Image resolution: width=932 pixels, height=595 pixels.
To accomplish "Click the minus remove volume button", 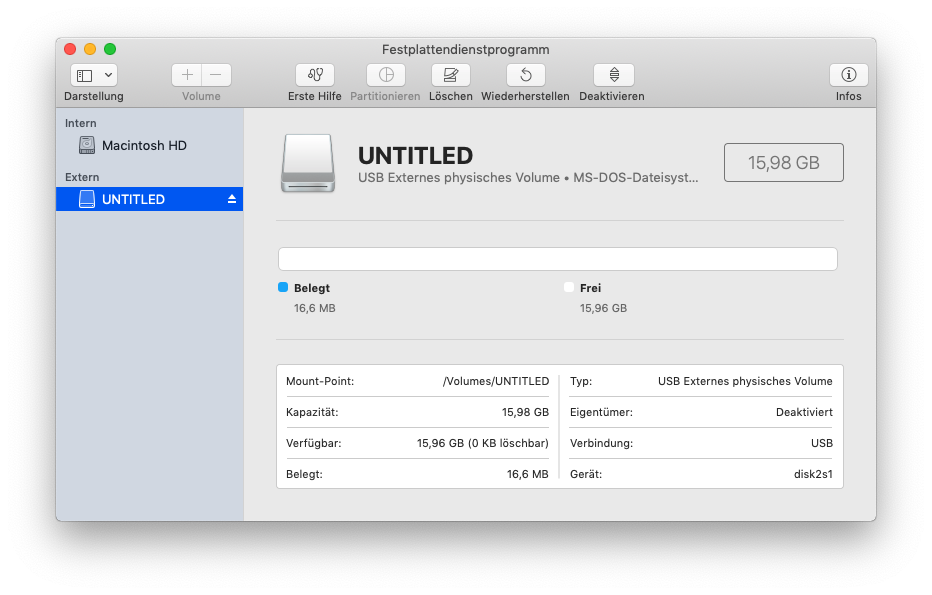I will point(216,75).
